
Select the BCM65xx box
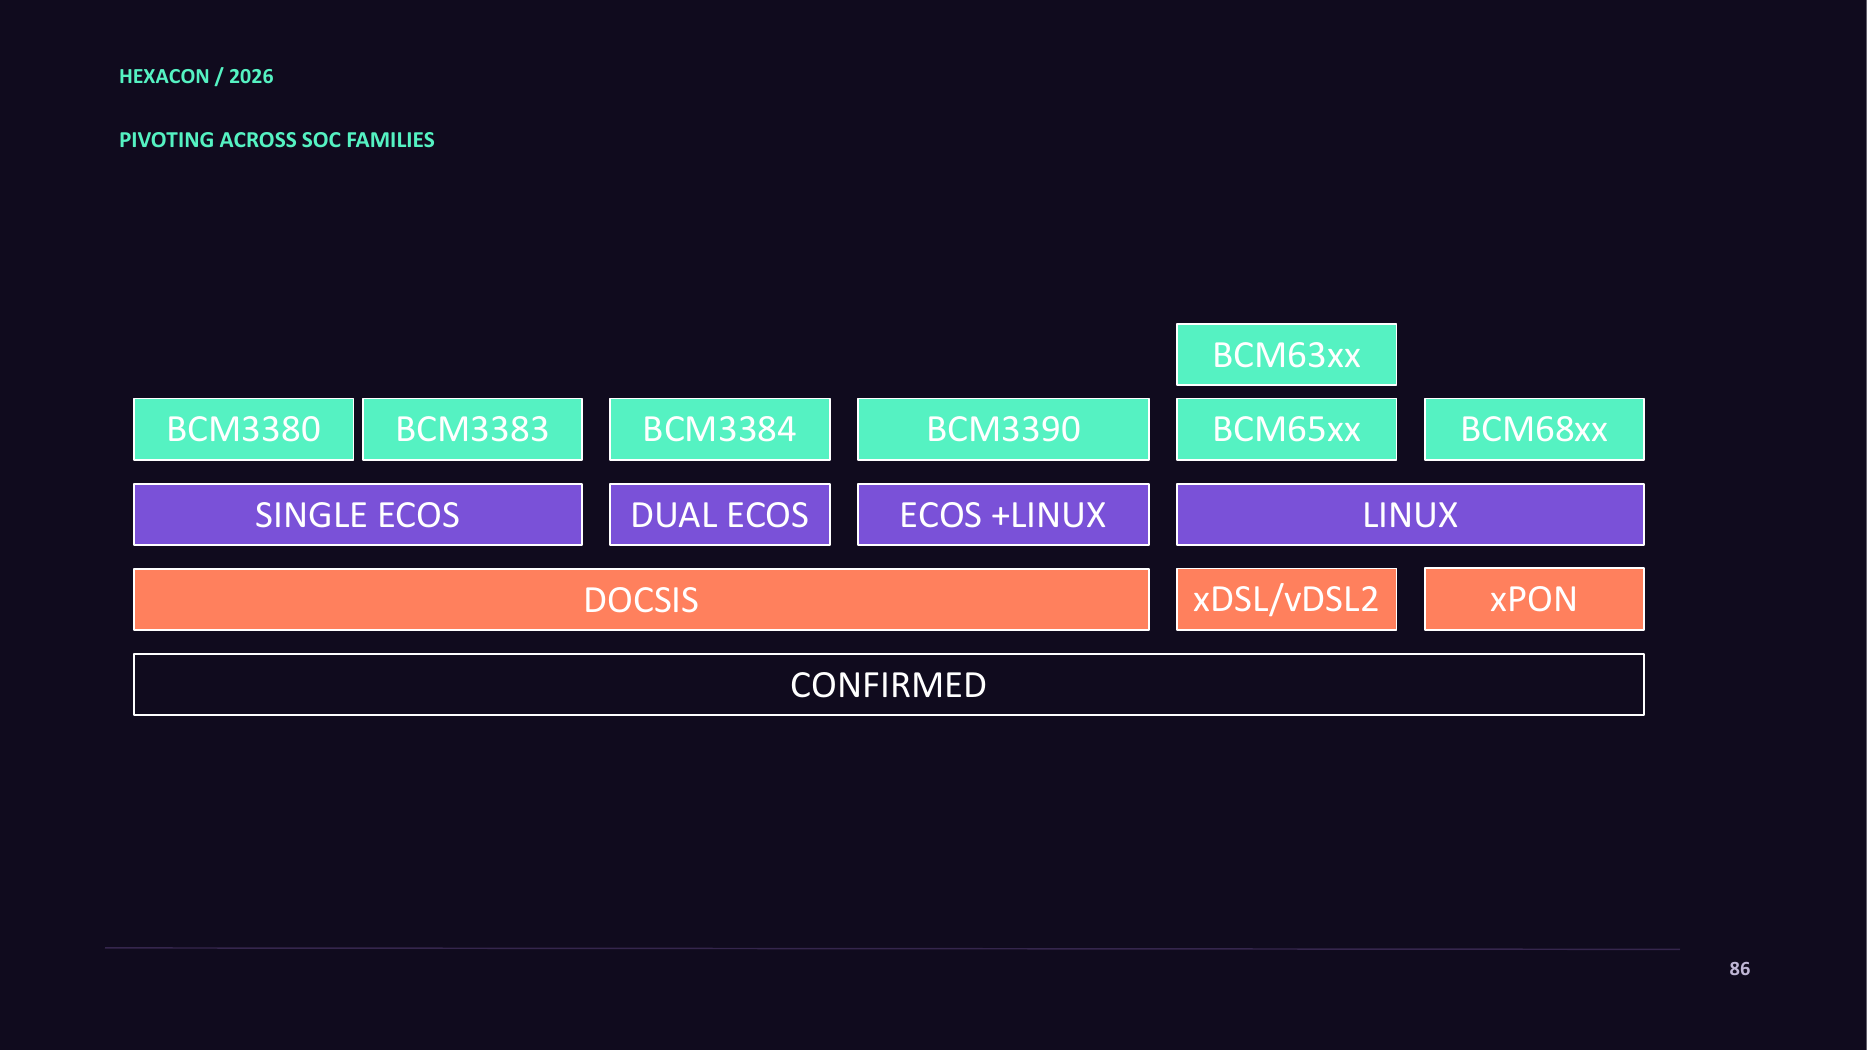coord(1286,429)
